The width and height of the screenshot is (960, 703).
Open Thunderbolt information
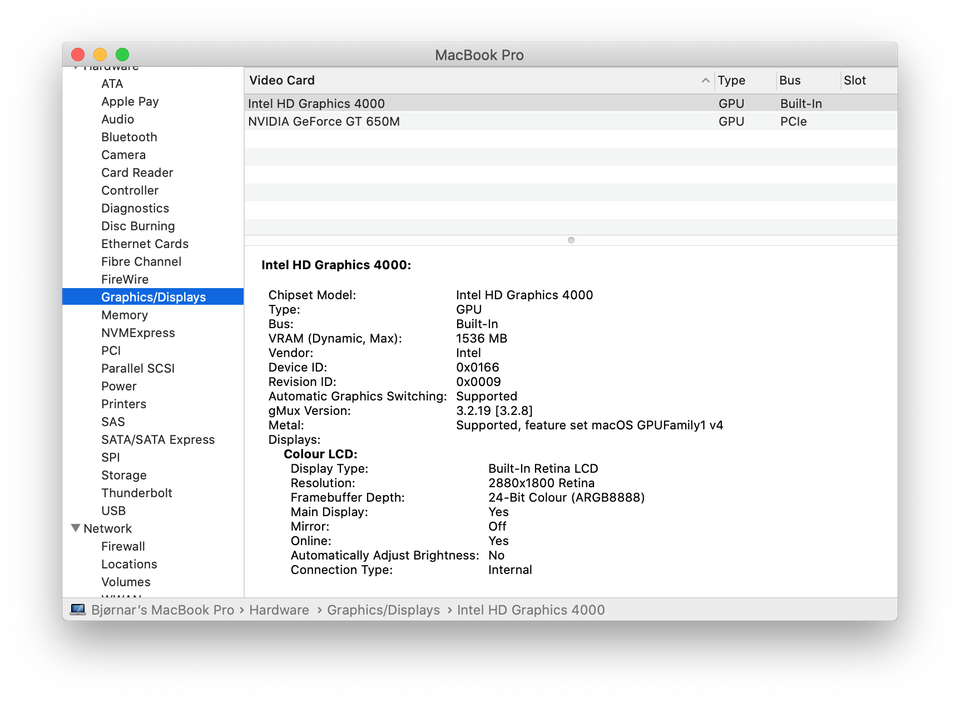(x=137, y=492)
